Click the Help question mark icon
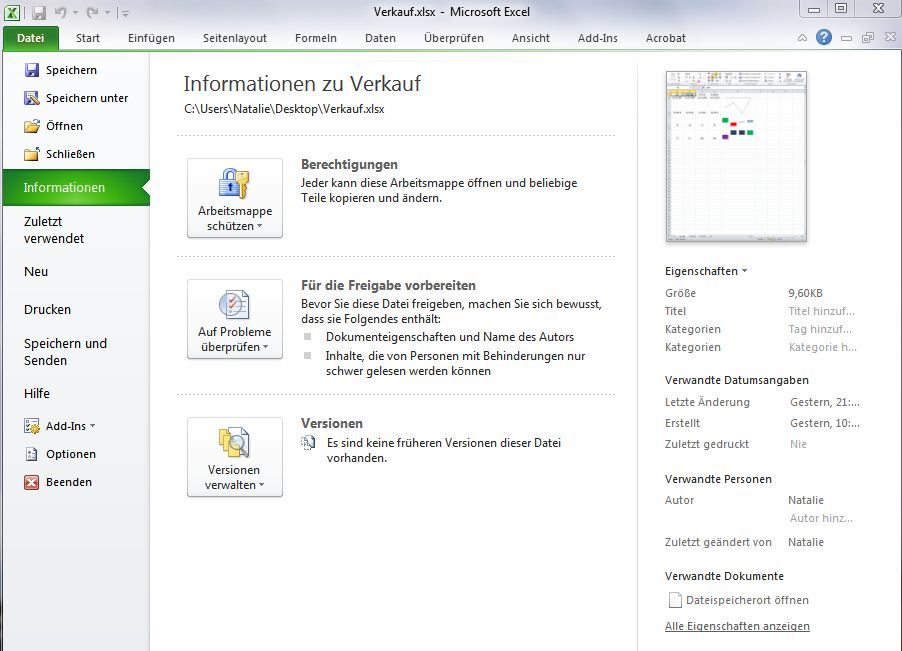Image resolution: width=902 pixels, height=651 pixels. point(824,38)
